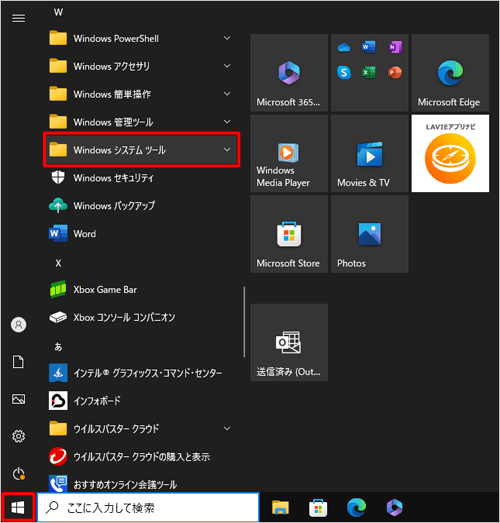Expand the Windows 管理ツール folder chevron
500x523 pixels.
[x=227, y=122]
